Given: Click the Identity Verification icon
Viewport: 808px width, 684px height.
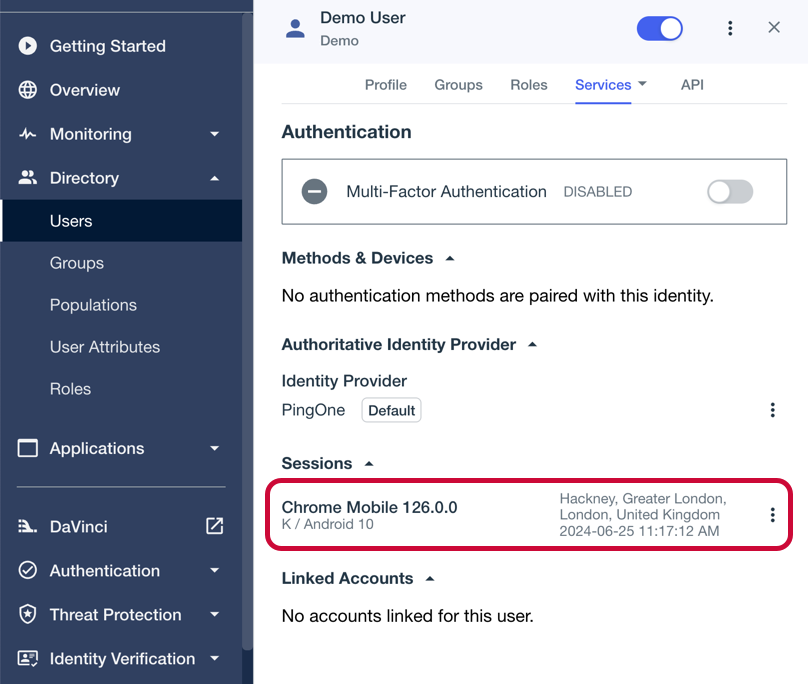Looking at the screenshot, I should coord(28,659).
